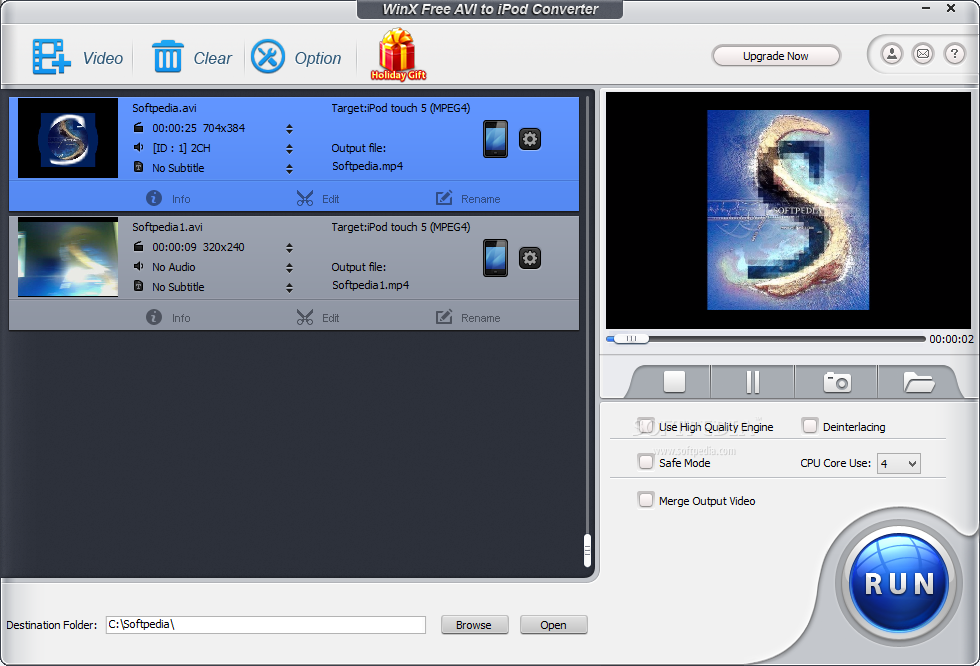Click the Option toolbar label

(x=318, y=58)
